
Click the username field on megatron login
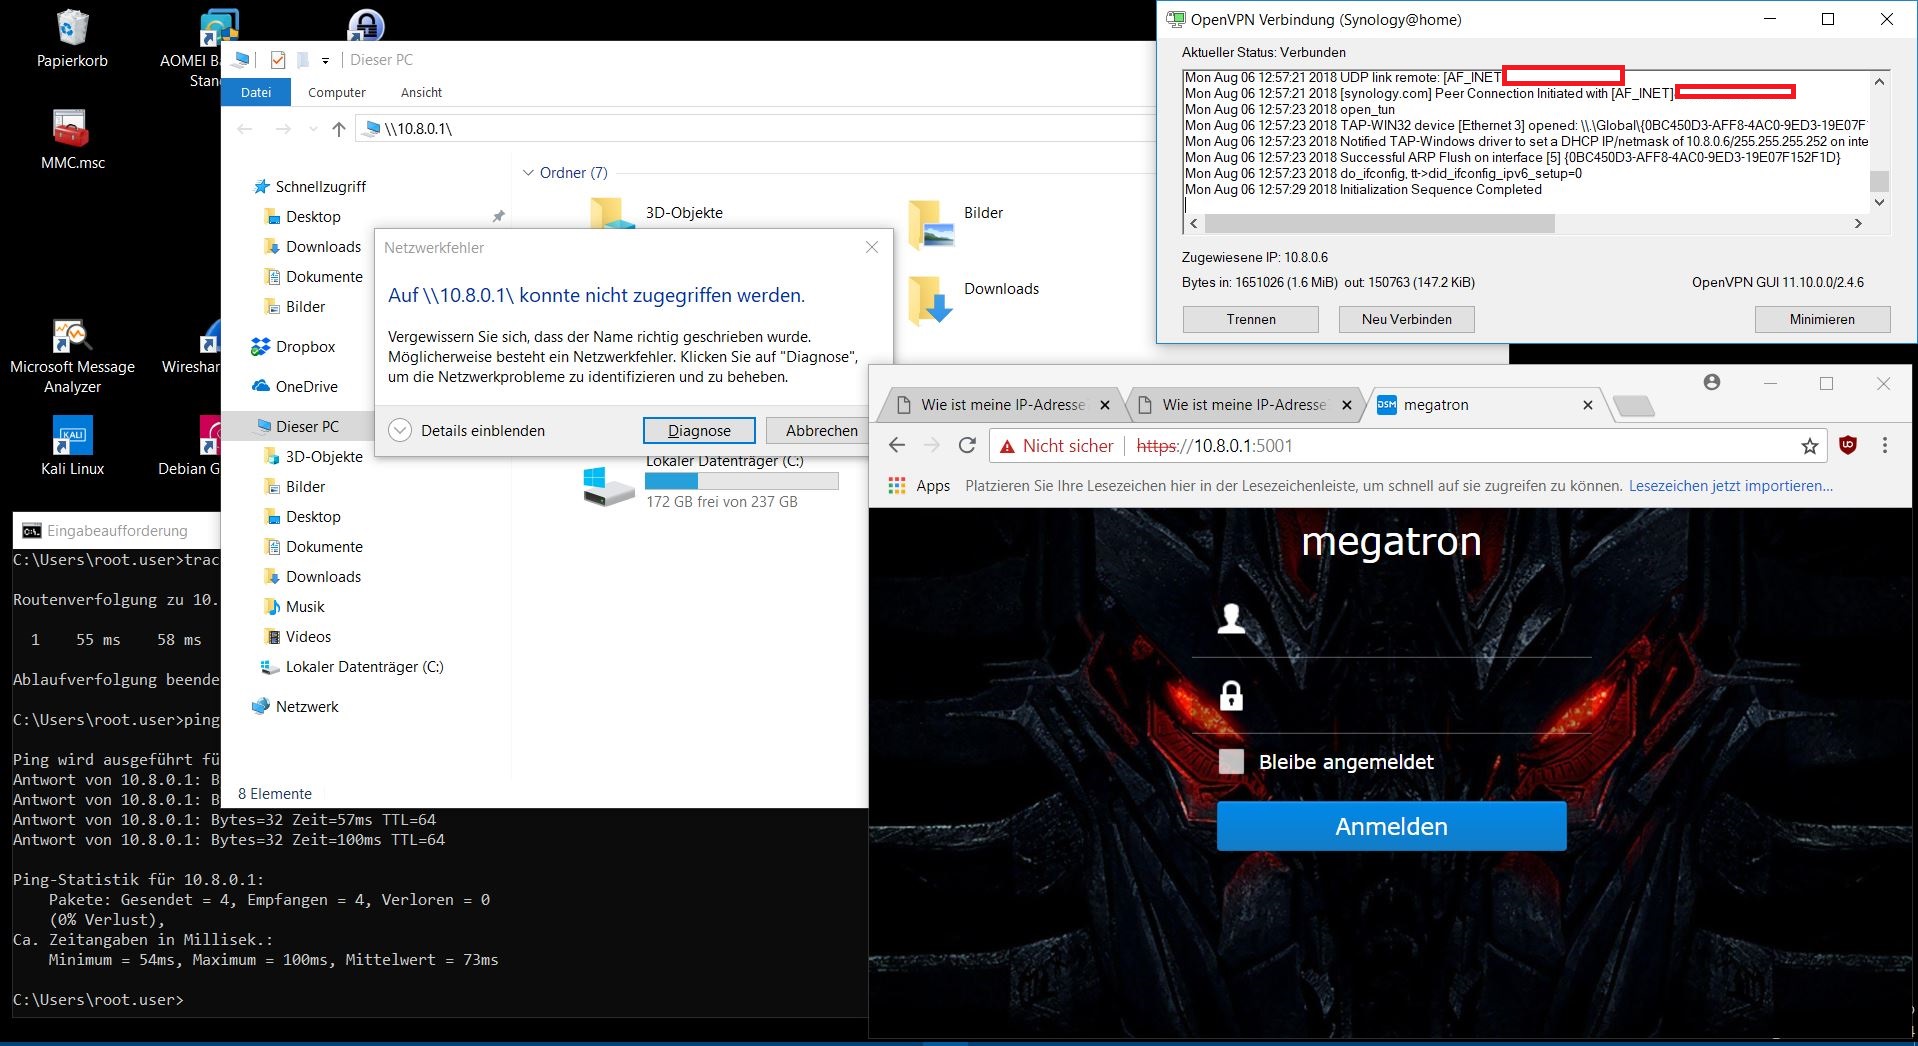[1391, 620]
